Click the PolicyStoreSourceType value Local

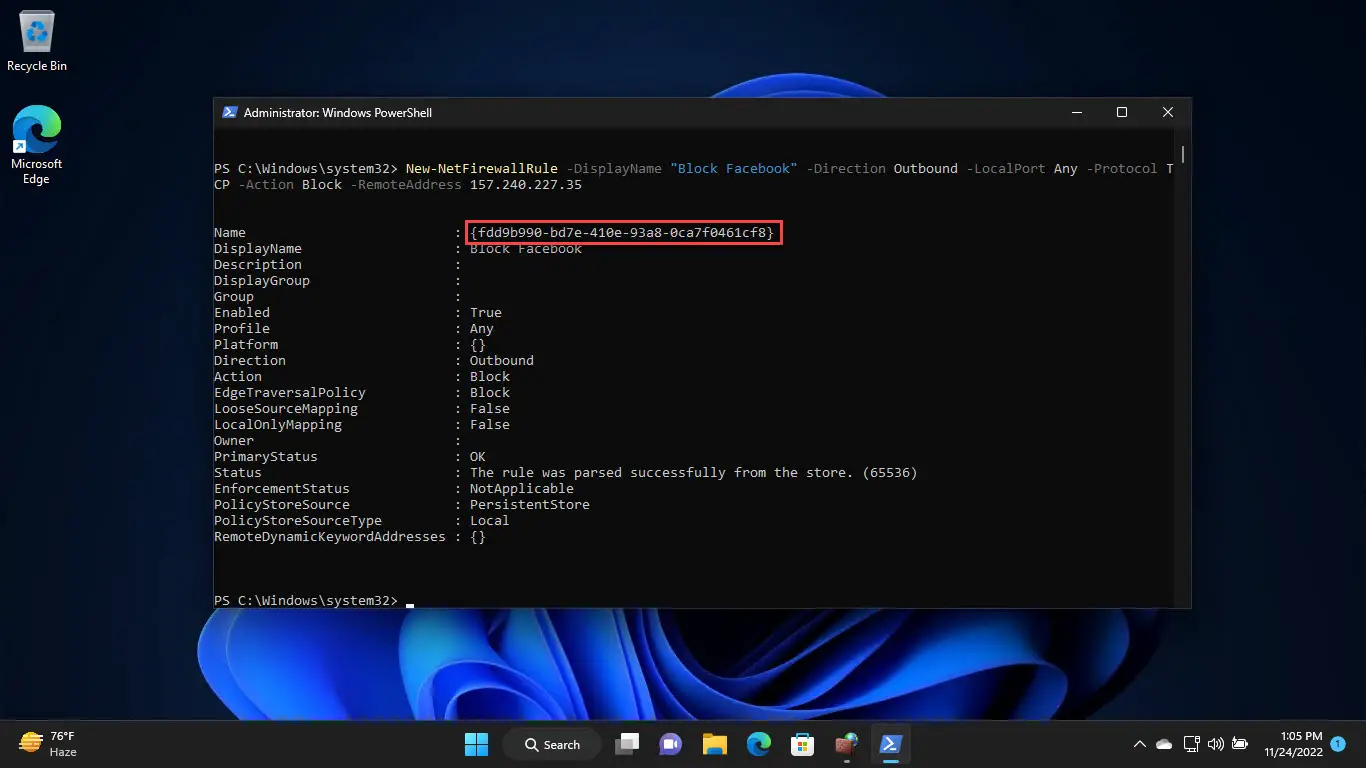click(x=490, y=521)
